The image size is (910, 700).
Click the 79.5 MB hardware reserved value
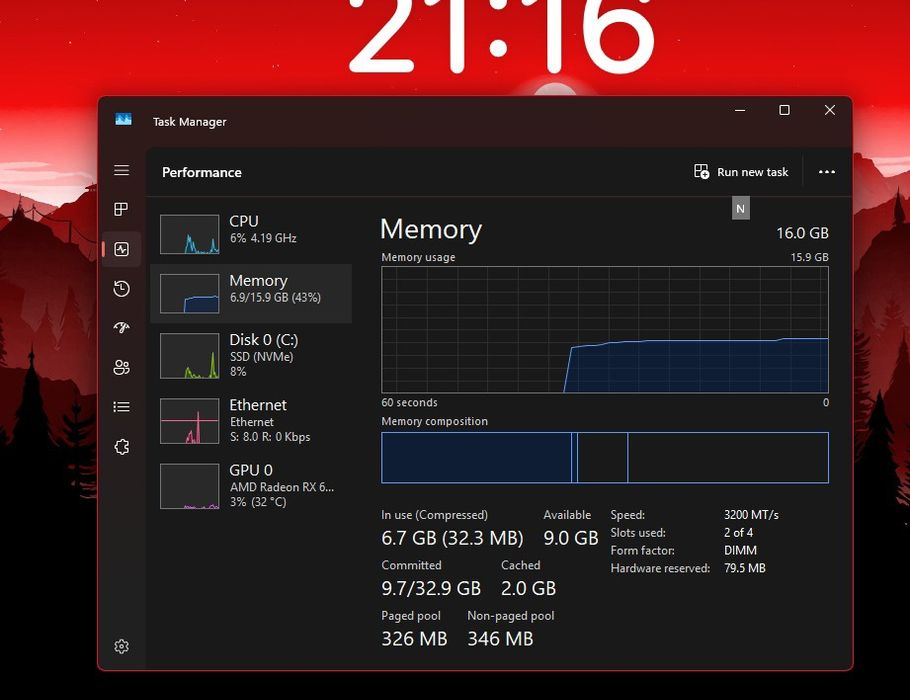coord(745,568)
